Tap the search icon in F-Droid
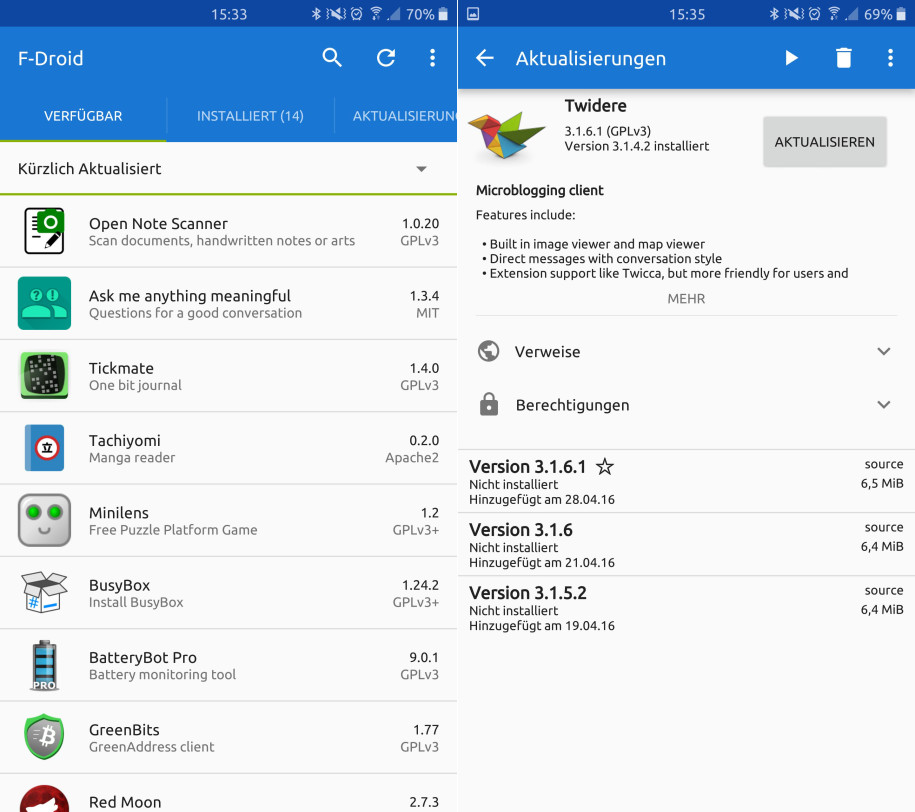This screenshot has width=915, height=812. click(332, 58)
